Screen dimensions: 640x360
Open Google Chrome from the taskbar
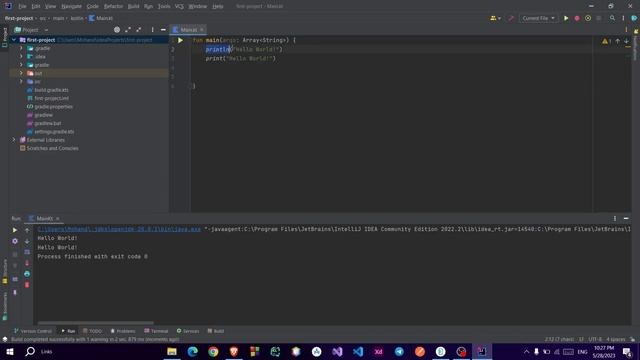(213, 351)
